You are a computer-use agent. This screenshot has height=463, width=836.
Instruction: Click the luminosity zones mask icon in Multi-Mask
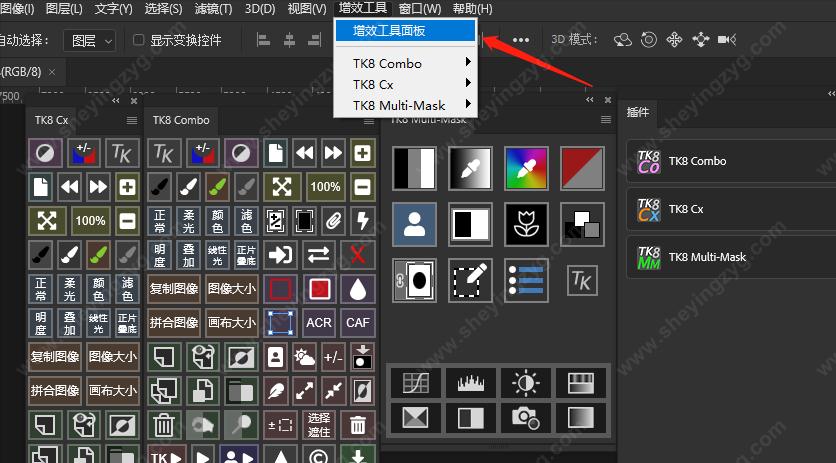point(414,168)
